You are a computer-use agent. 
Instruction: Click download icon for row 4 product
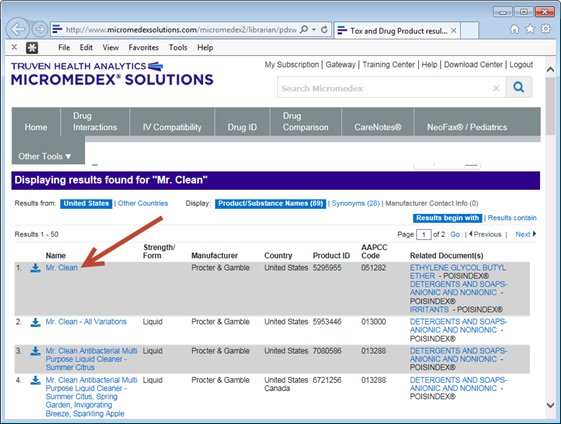(x=35, y=380)
